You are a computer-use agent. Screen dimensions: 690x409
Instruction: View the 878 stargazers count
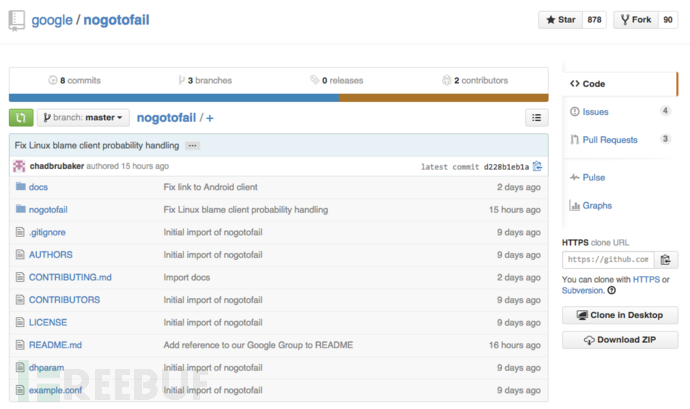coord(594,20)
